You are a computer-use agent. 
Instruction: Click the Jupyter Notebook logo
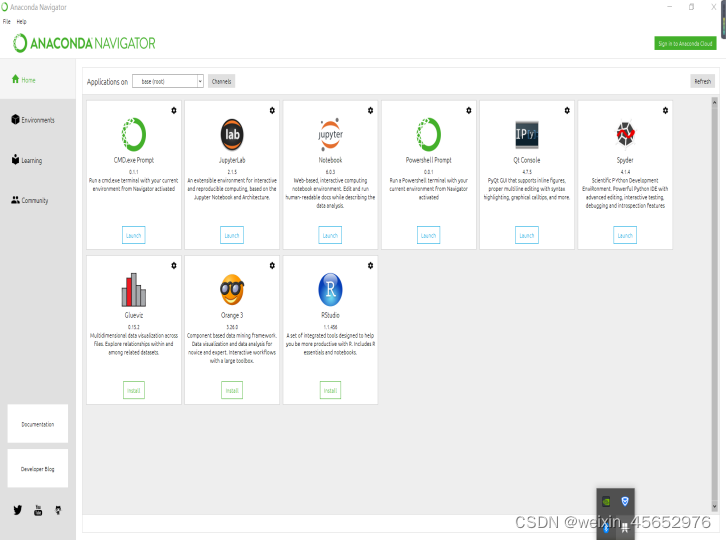330,134
